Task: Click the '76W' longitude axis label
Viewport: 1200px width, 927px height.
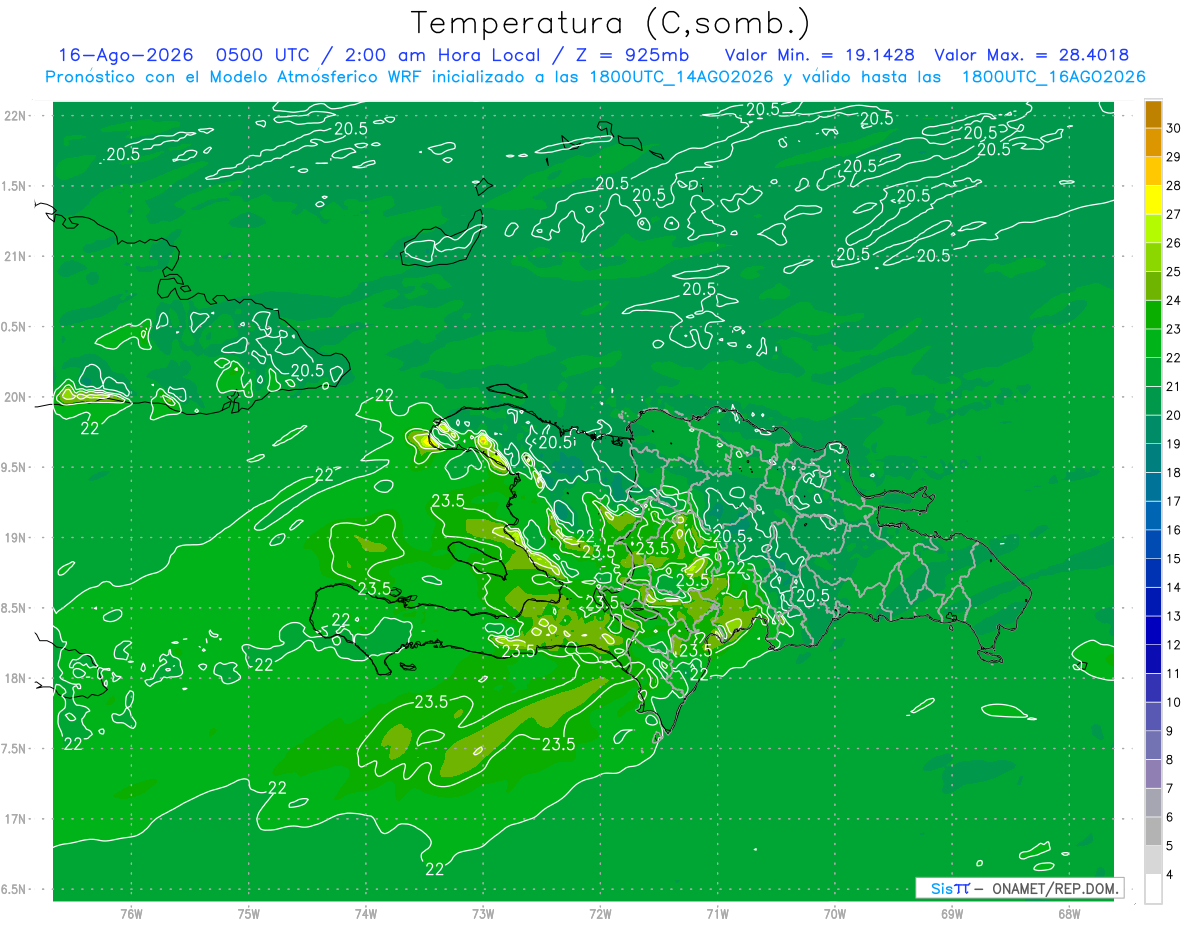Action: click(131, 914)
